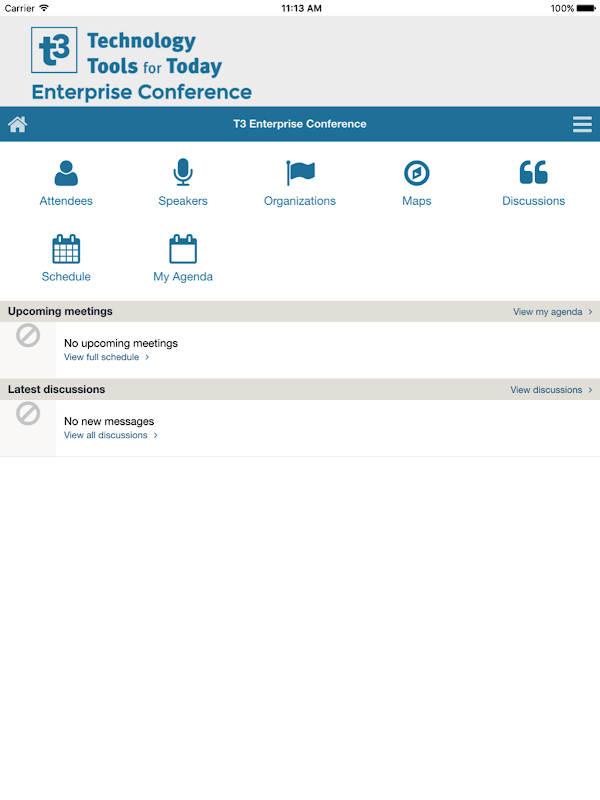Open the hamburger menu icon

pos(582,124)
